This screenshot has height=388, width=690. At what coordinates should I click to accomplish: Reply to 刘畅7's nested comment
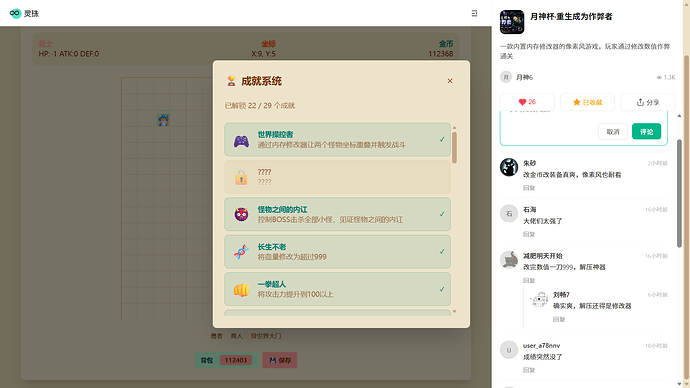558,319
